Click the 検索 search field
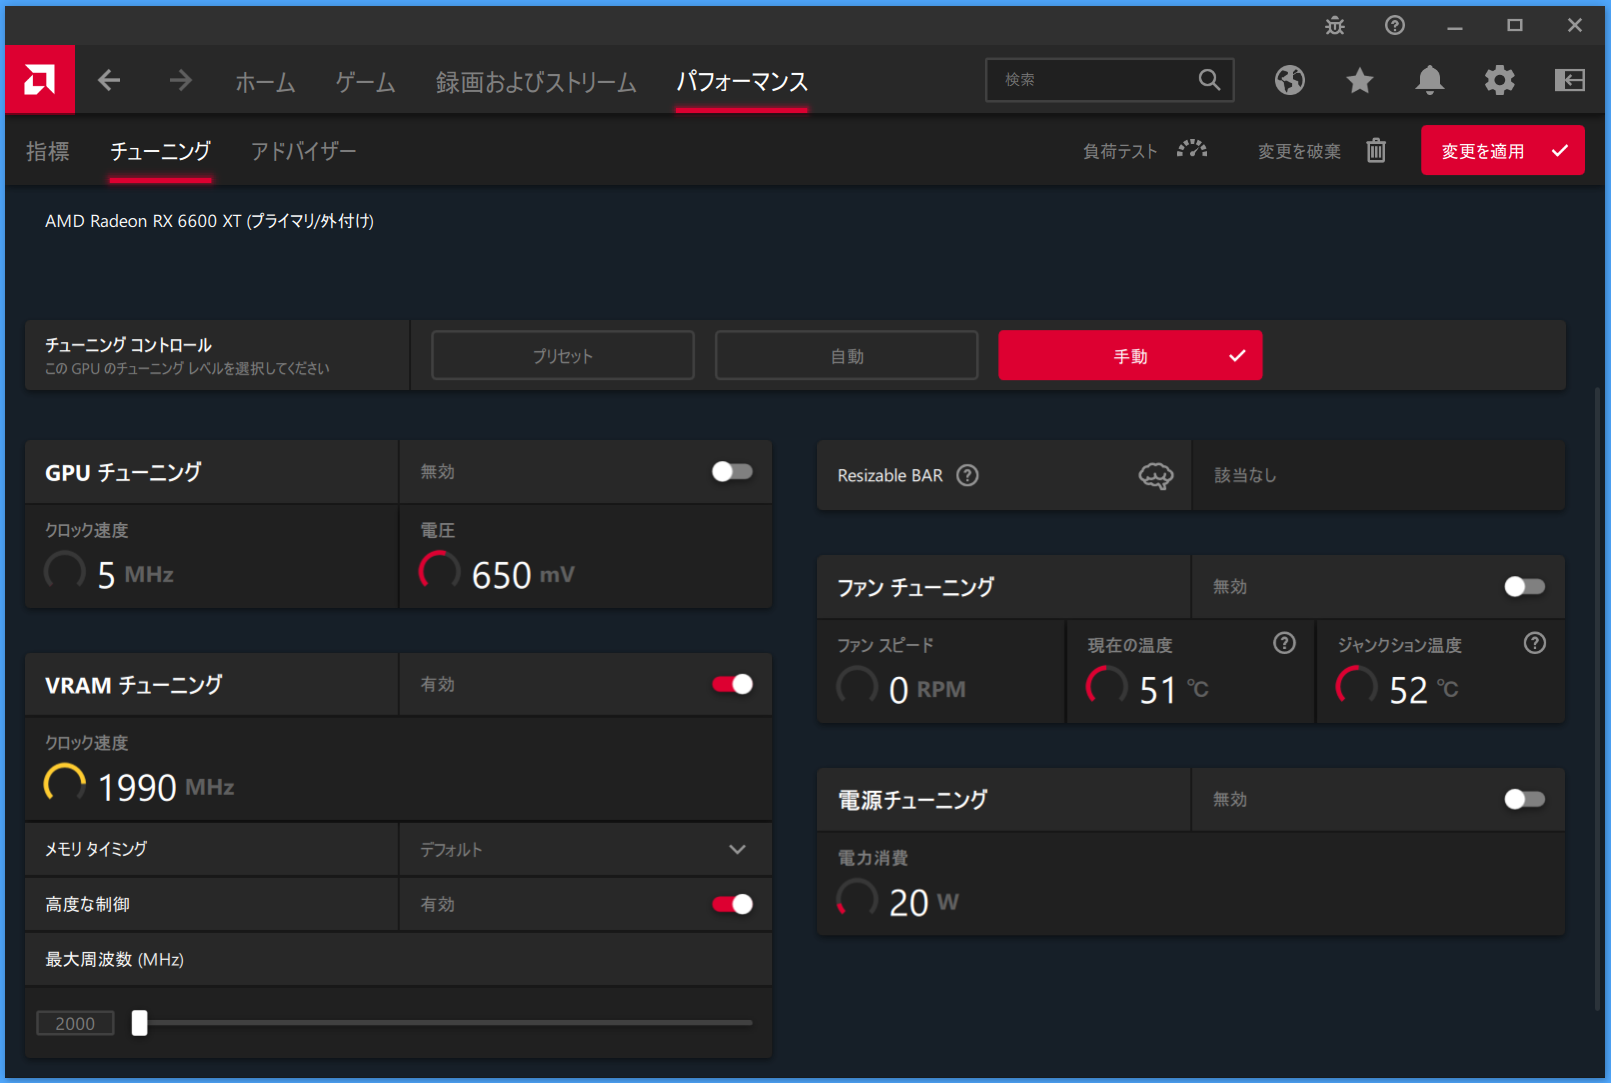The height and width of the screenshot is (1083, 1611). [x=1095, y=80]
